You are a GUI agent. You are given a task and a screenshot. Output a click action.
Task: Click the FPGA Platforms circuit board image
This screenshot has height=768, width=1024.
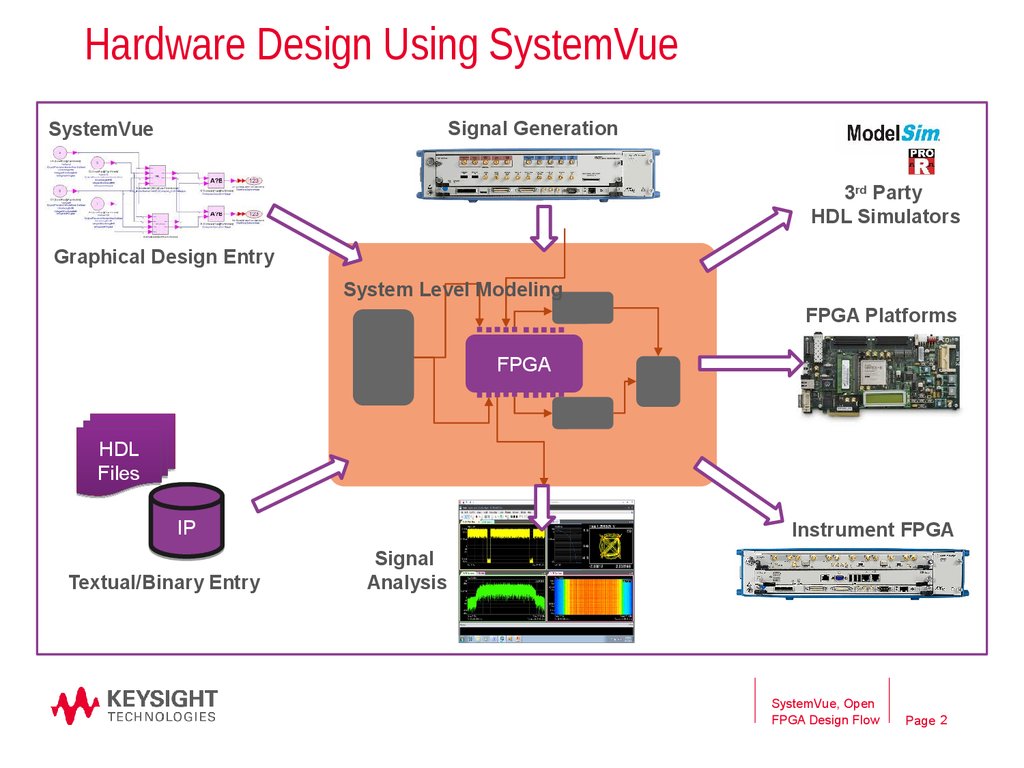879,374
